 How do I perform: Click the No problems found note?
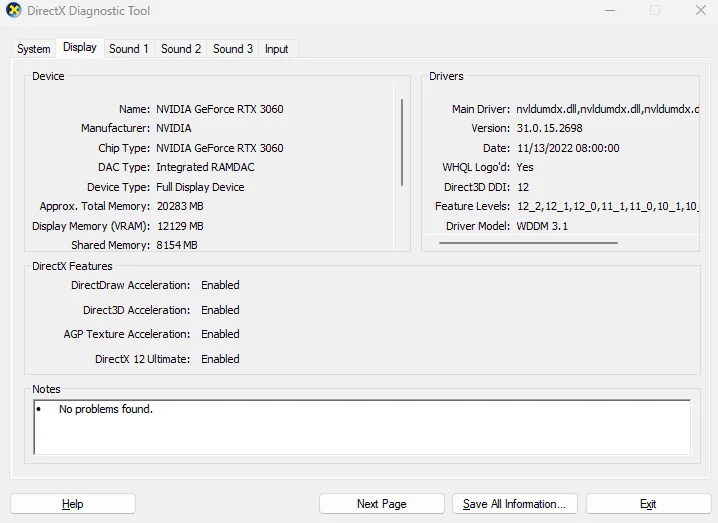click(x=106, y=409)
